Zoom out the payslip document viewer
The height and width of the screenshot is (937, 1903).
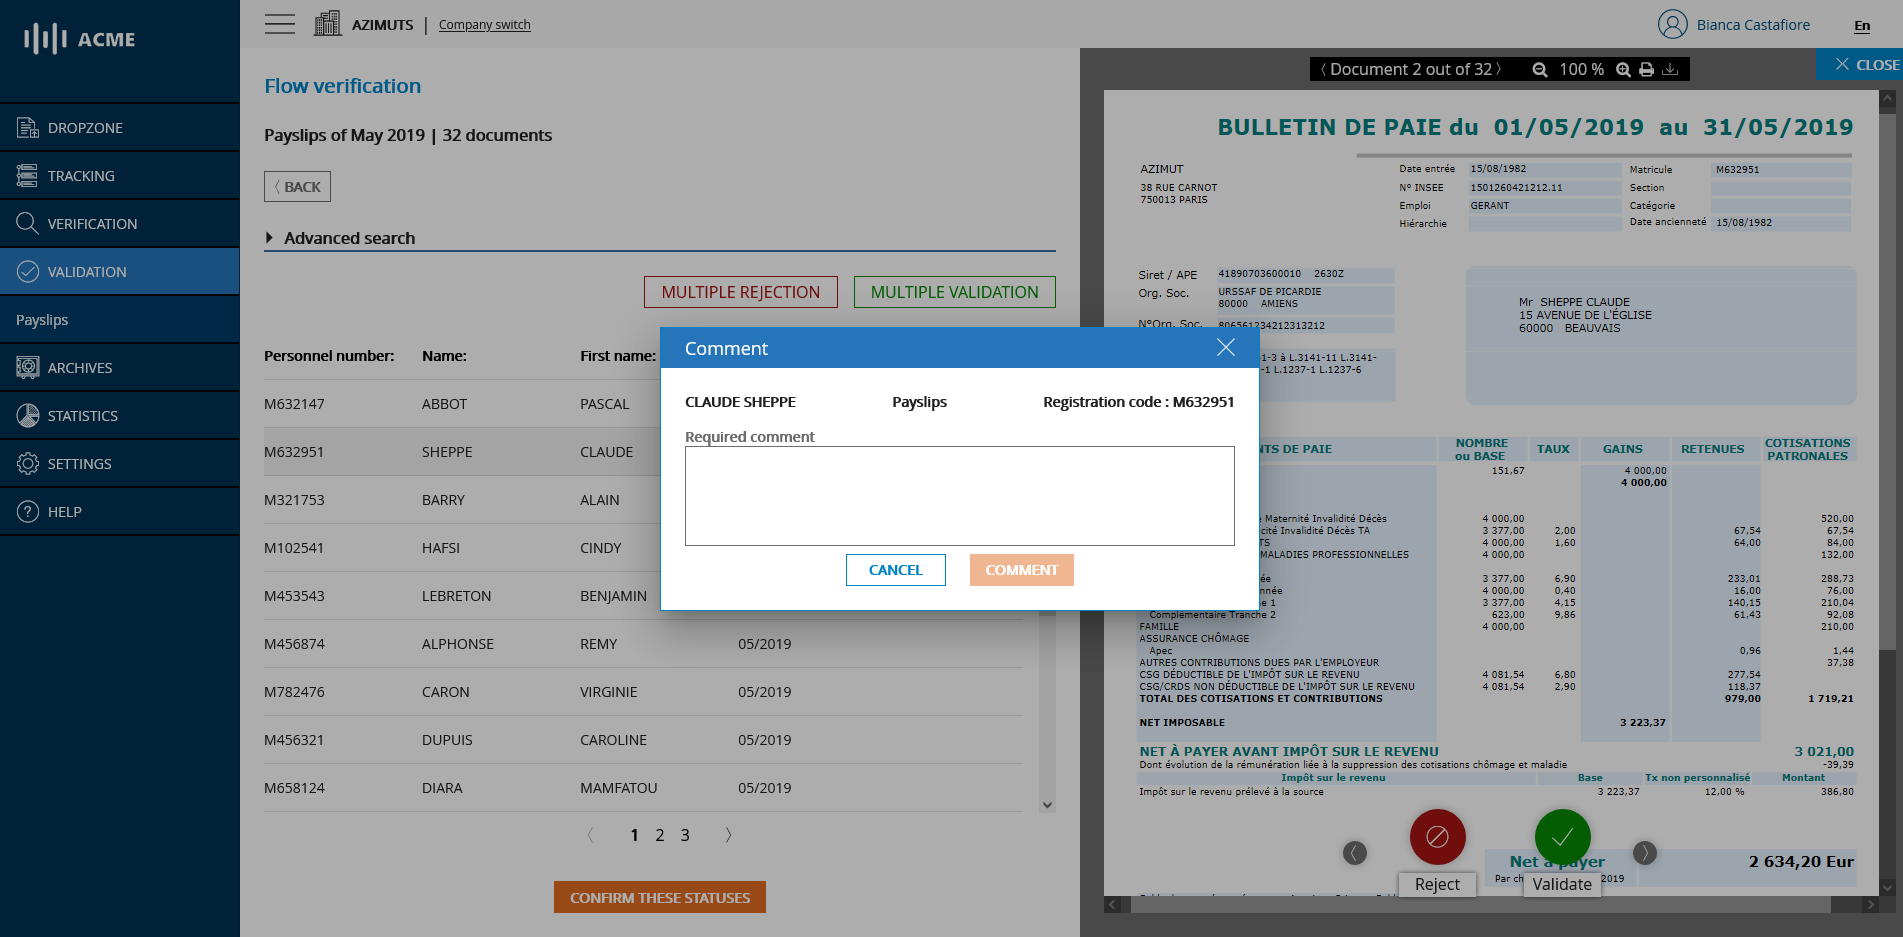coord(1540,70)
